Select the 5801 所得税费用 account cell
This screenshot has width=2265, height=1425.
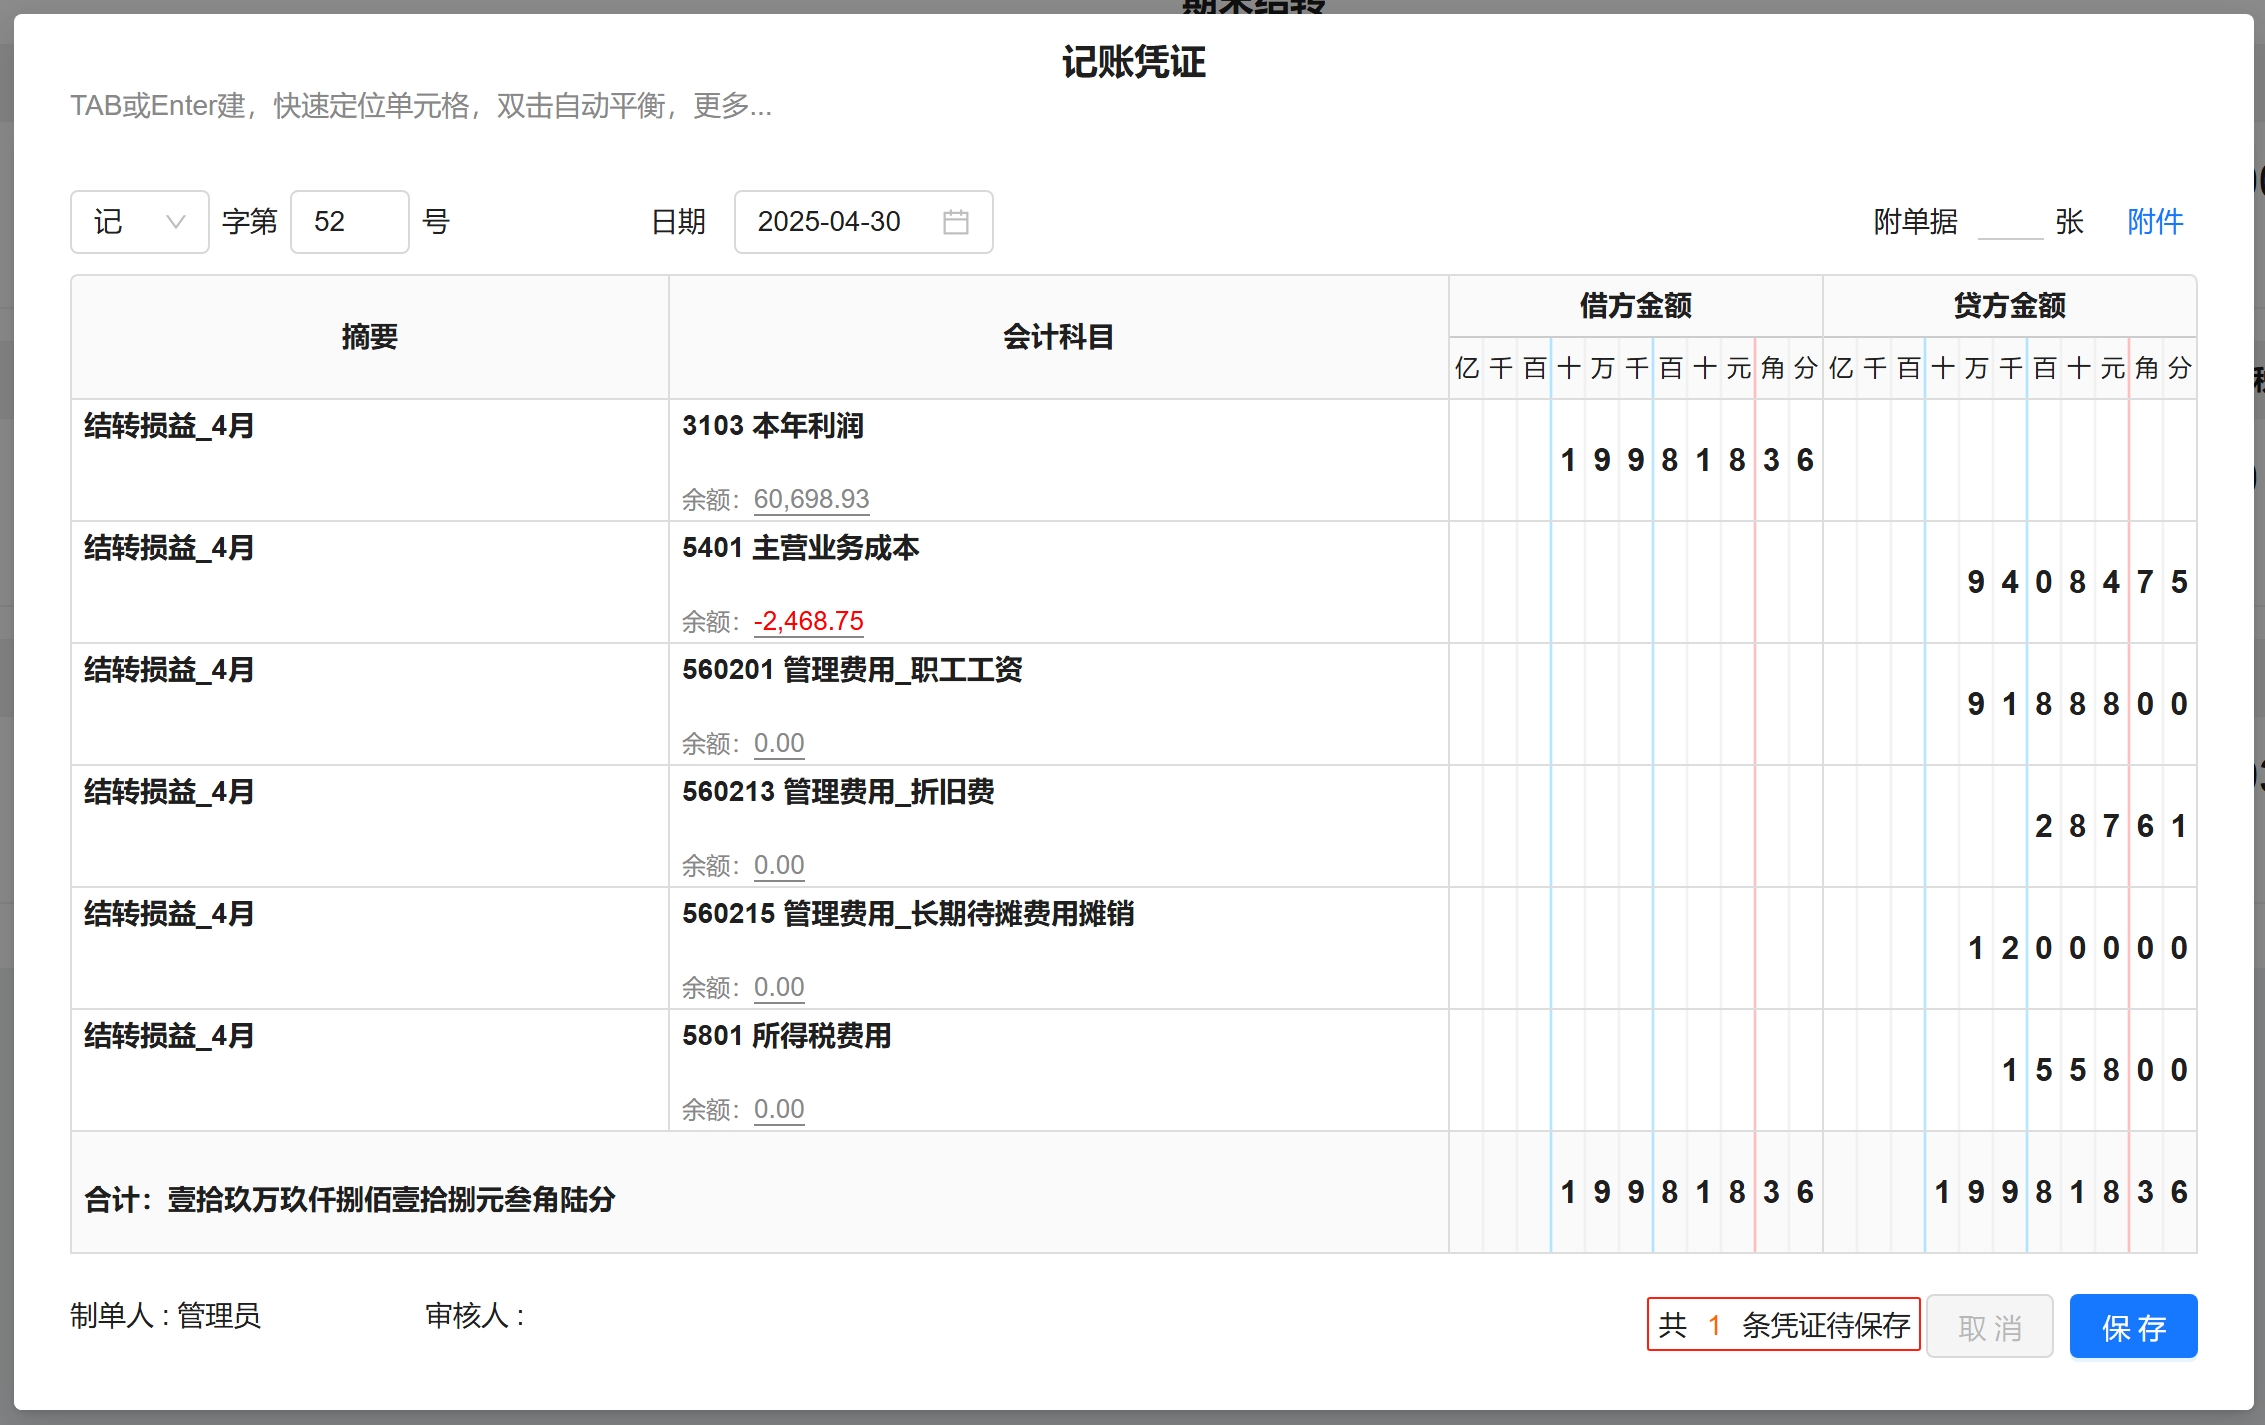786,1036
